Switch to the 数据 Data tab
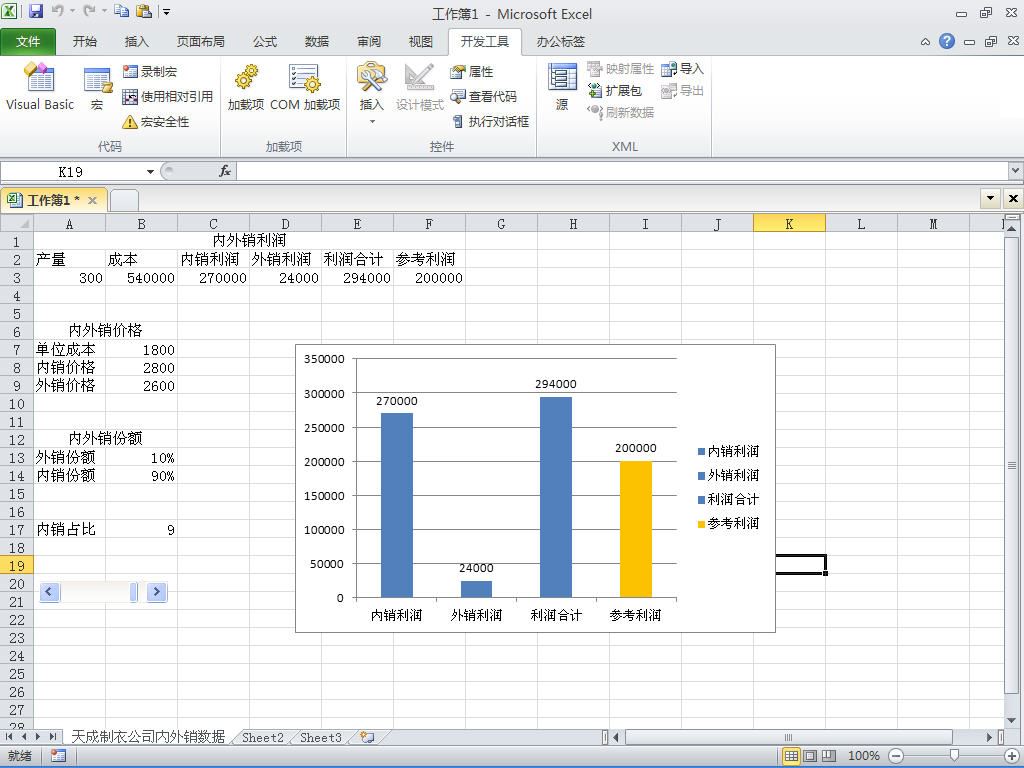Image resolution: width=1024 pixels, height=768 pixels. coord(317,42)
